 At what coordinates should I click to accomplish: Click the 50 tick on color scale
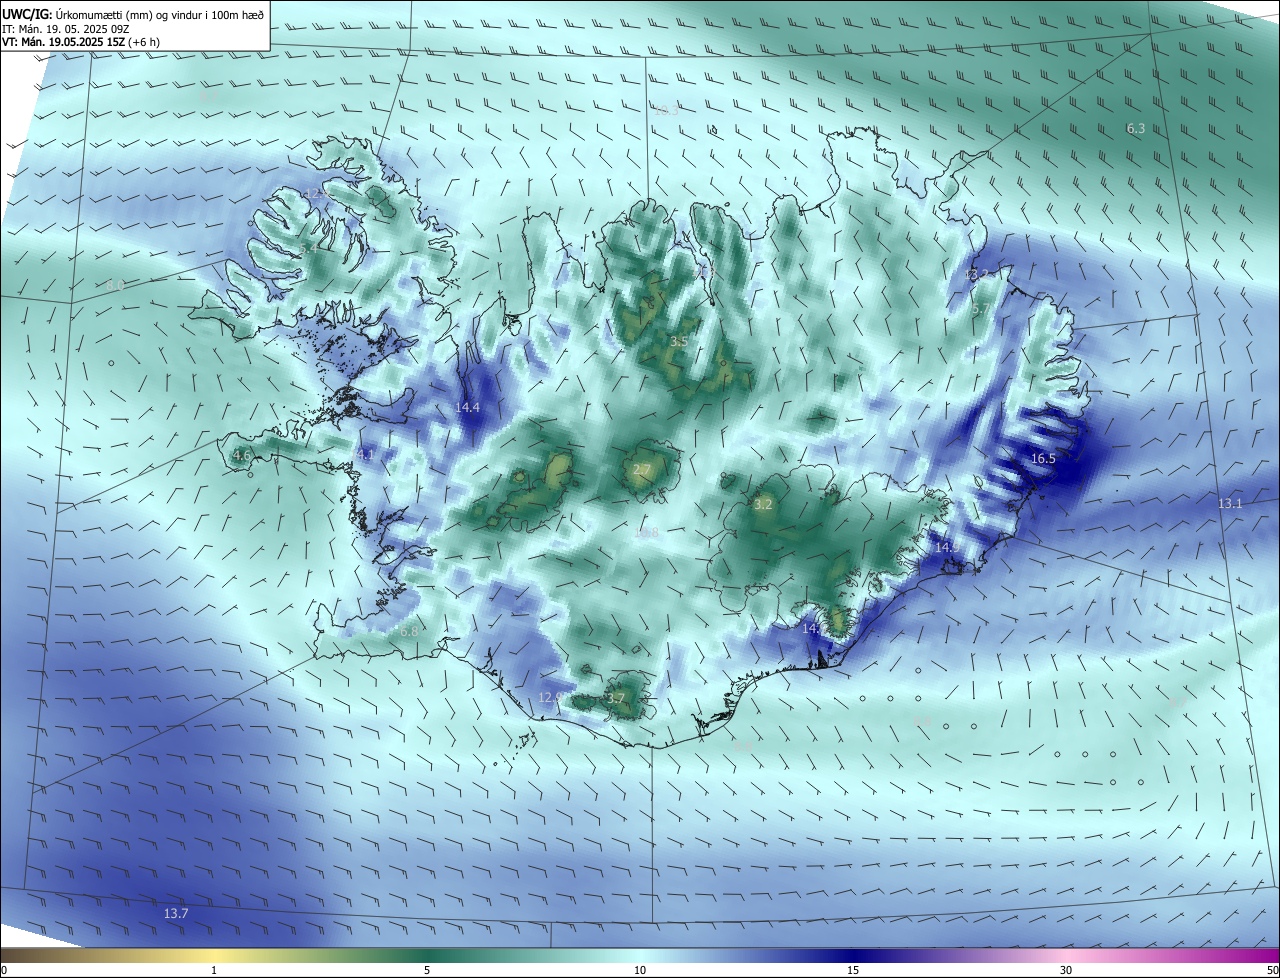click(1272, 970)
